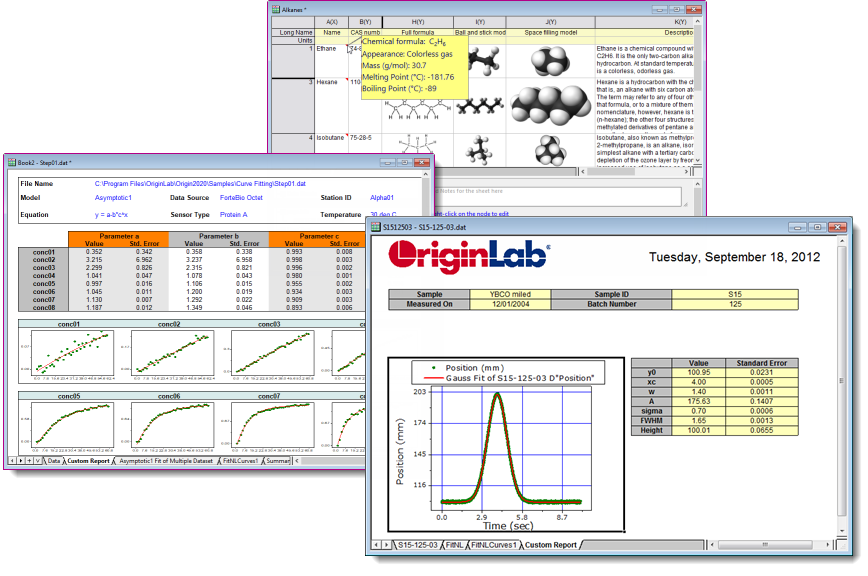
Task: Select the conc08 row label in Book2
Action: [x=44, y=308]
